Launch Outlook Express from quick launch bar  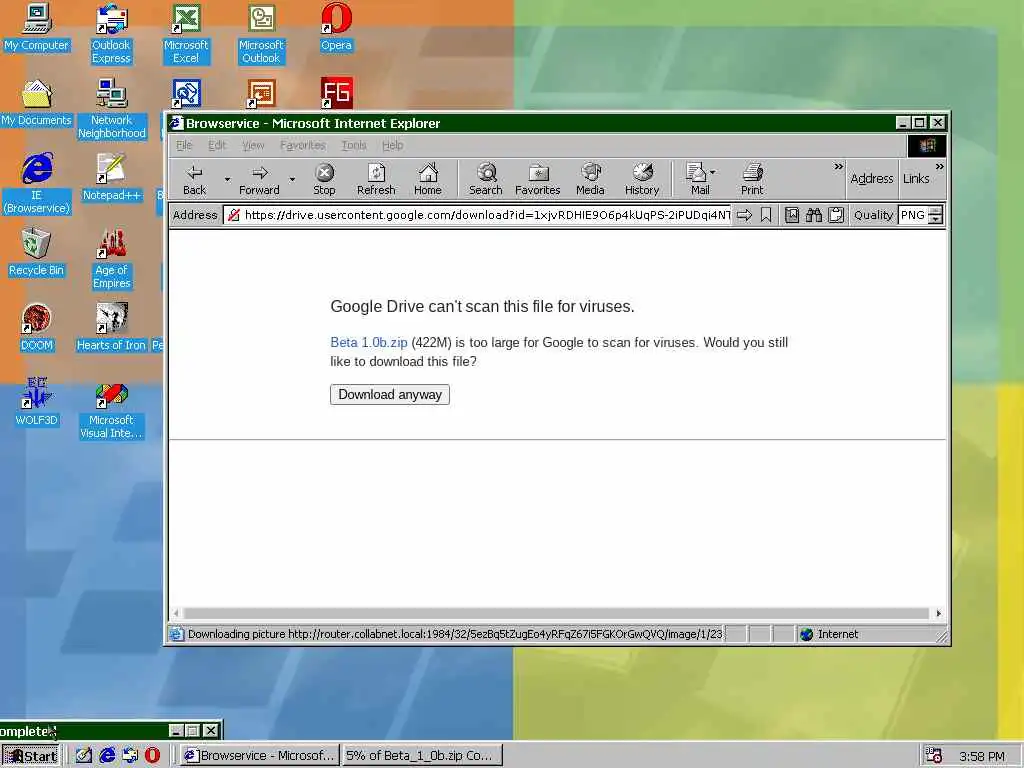point(130,755)
